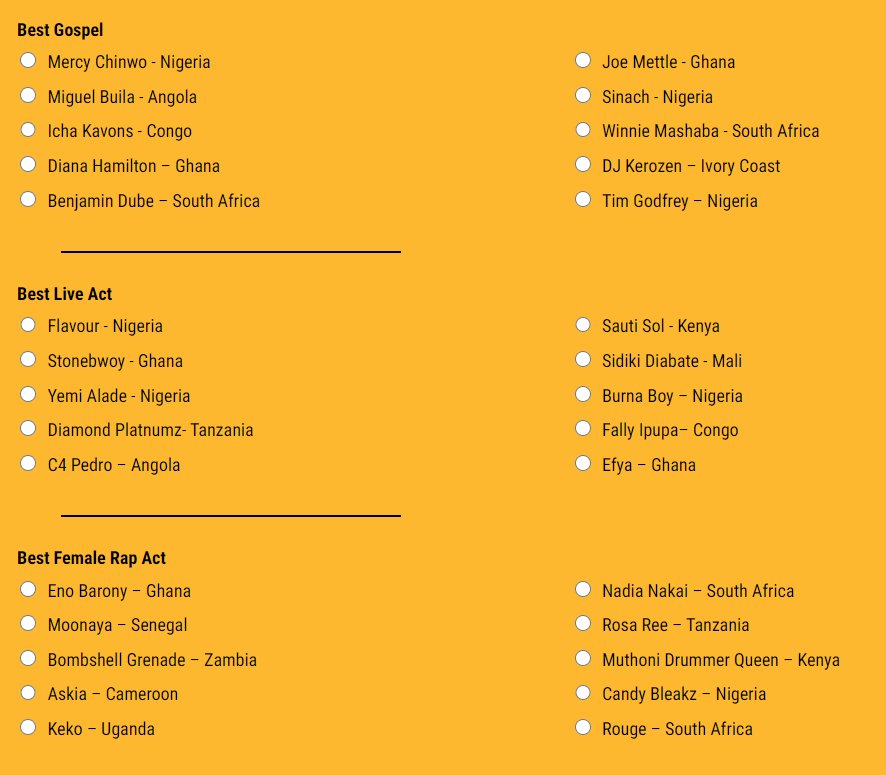
Task: Select Mercy Chinwo - Nigeria radio button
Action: tap(28, 61)
